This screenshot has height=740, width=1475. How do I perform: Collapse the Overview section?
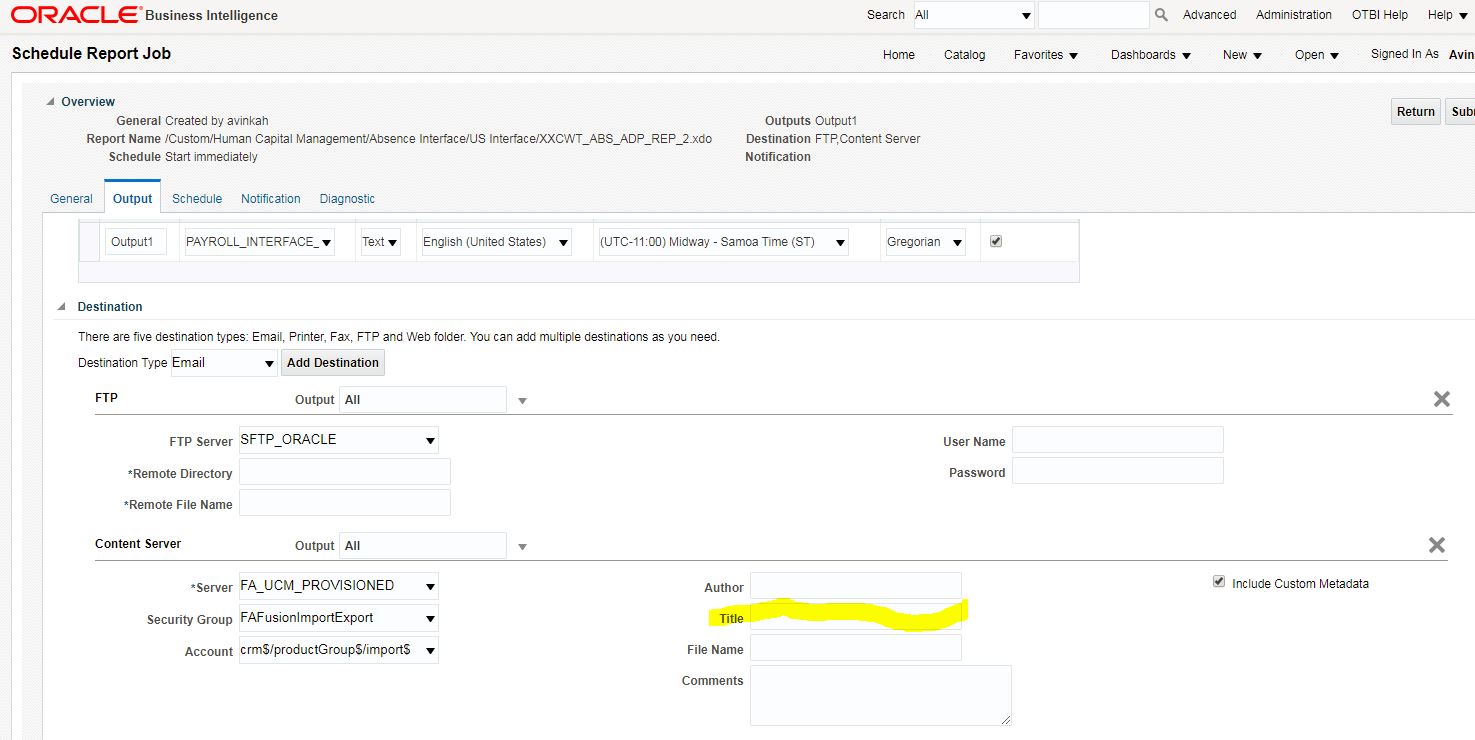pos(51,102)
